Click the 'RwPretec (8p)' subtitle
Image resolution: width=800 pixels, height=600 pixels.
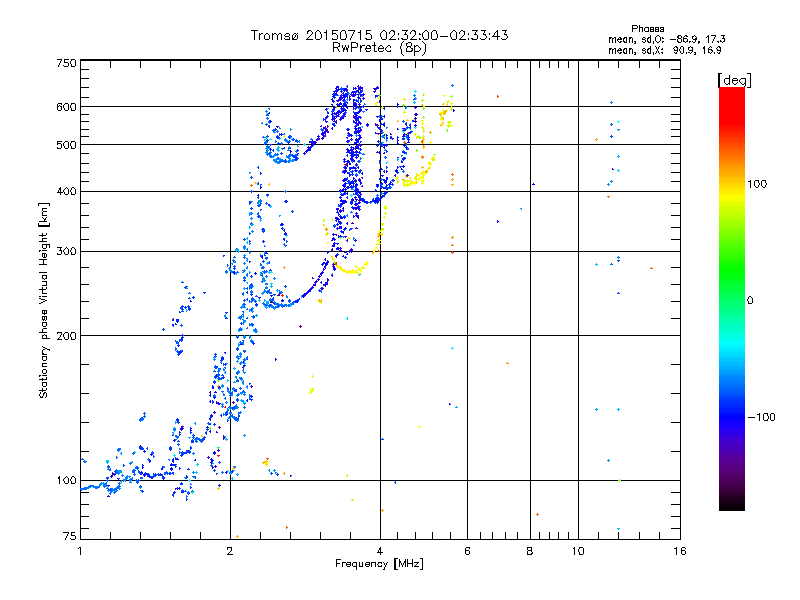click(x=379, y=48)
